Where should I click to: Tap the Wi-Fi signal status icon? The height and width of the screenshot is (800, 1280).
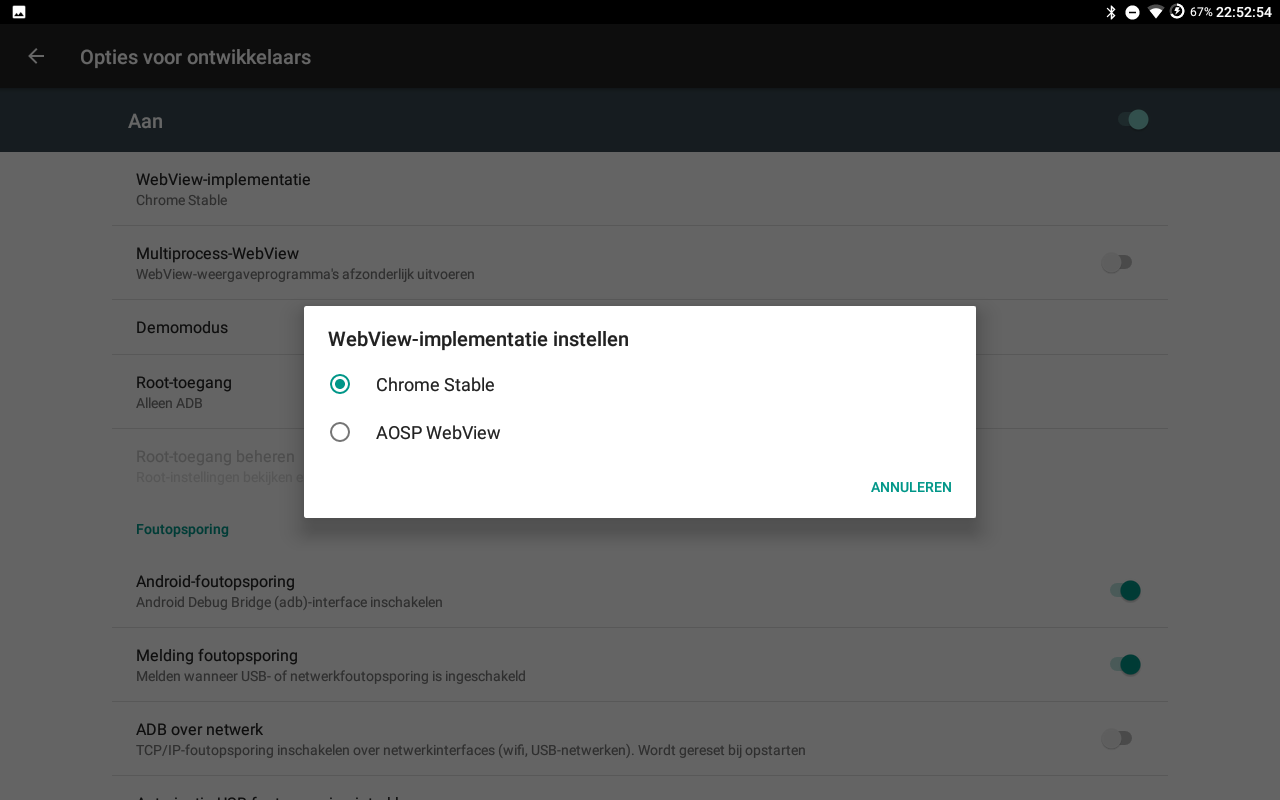pyautogui.click(x=1156, y=12)
